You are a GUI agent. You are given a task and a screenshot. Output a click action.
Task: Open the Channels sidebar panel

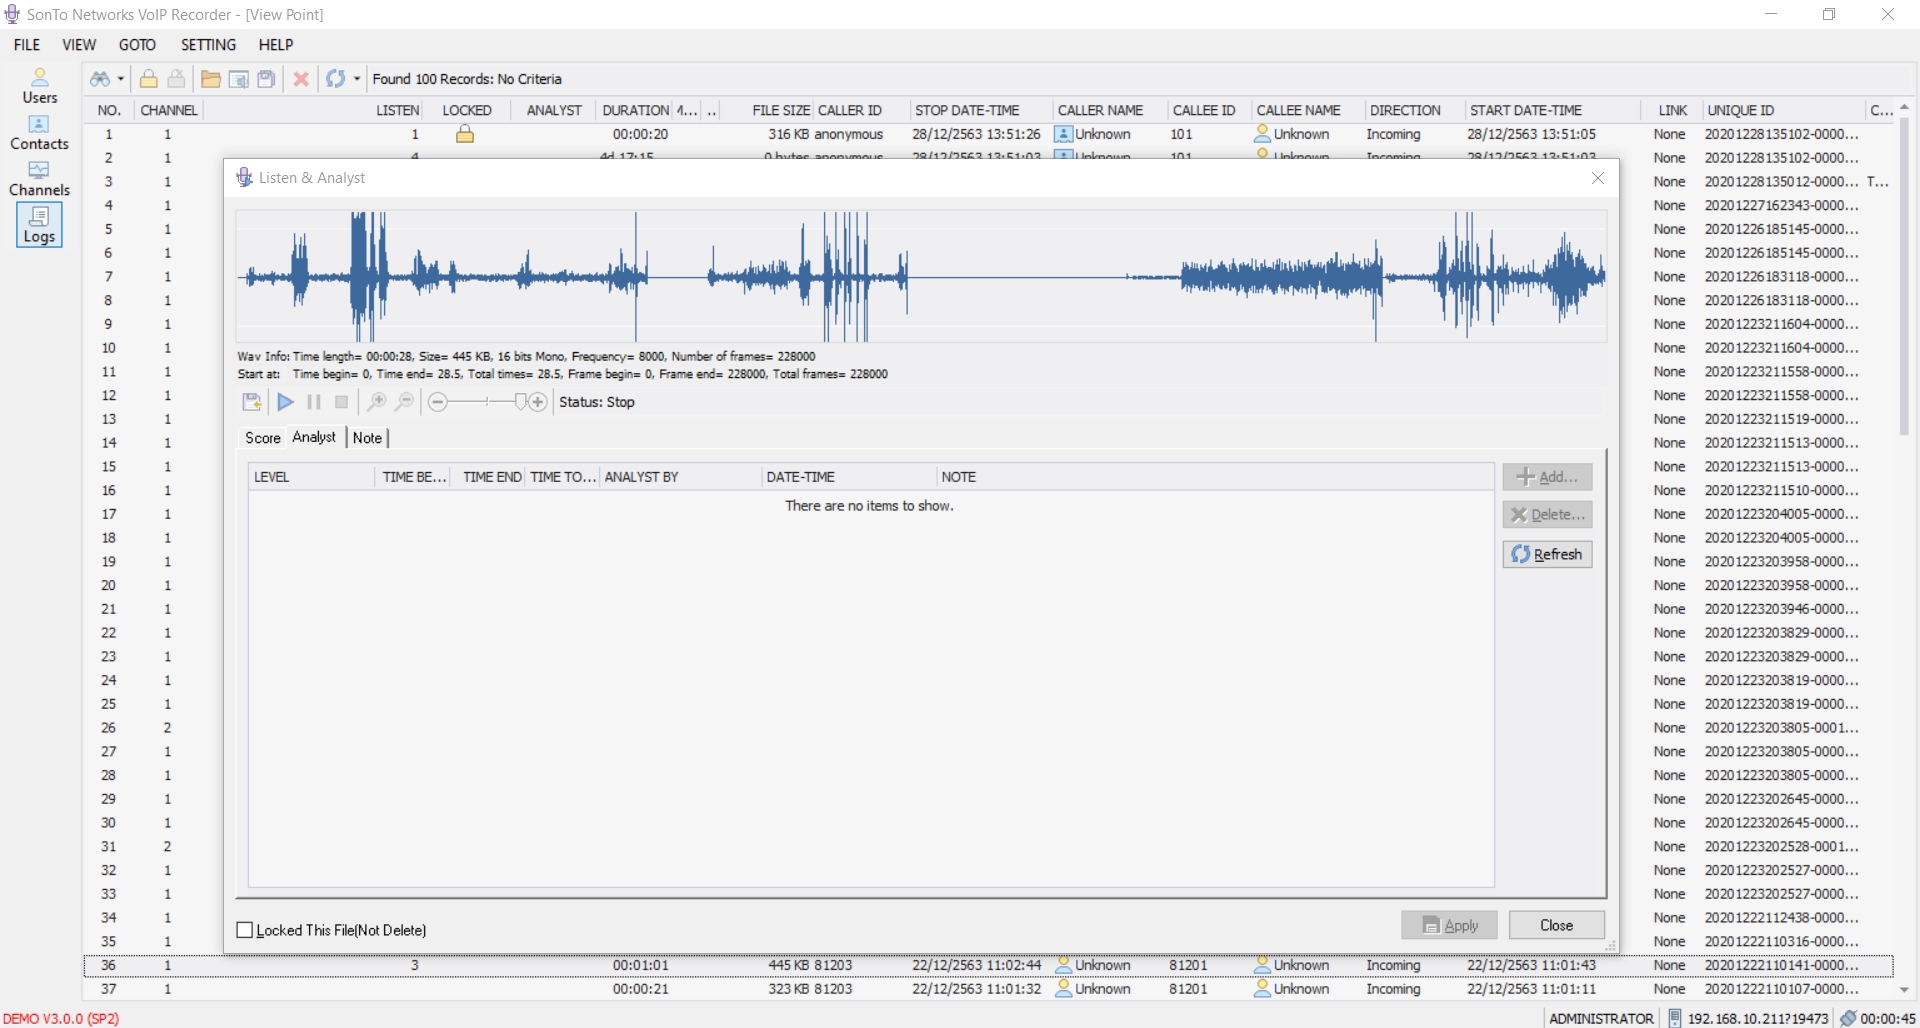coord(40,179)
